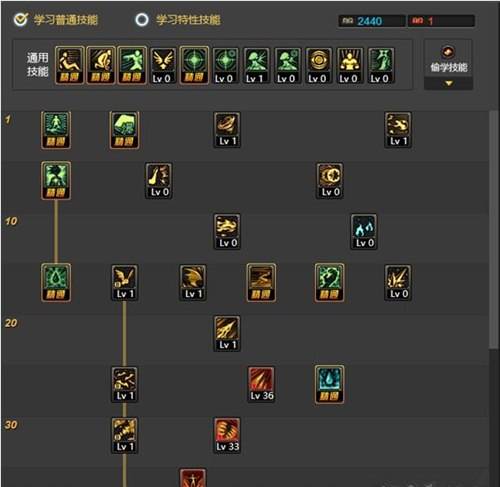Select the green dragon skill icon

click(329, 283)
